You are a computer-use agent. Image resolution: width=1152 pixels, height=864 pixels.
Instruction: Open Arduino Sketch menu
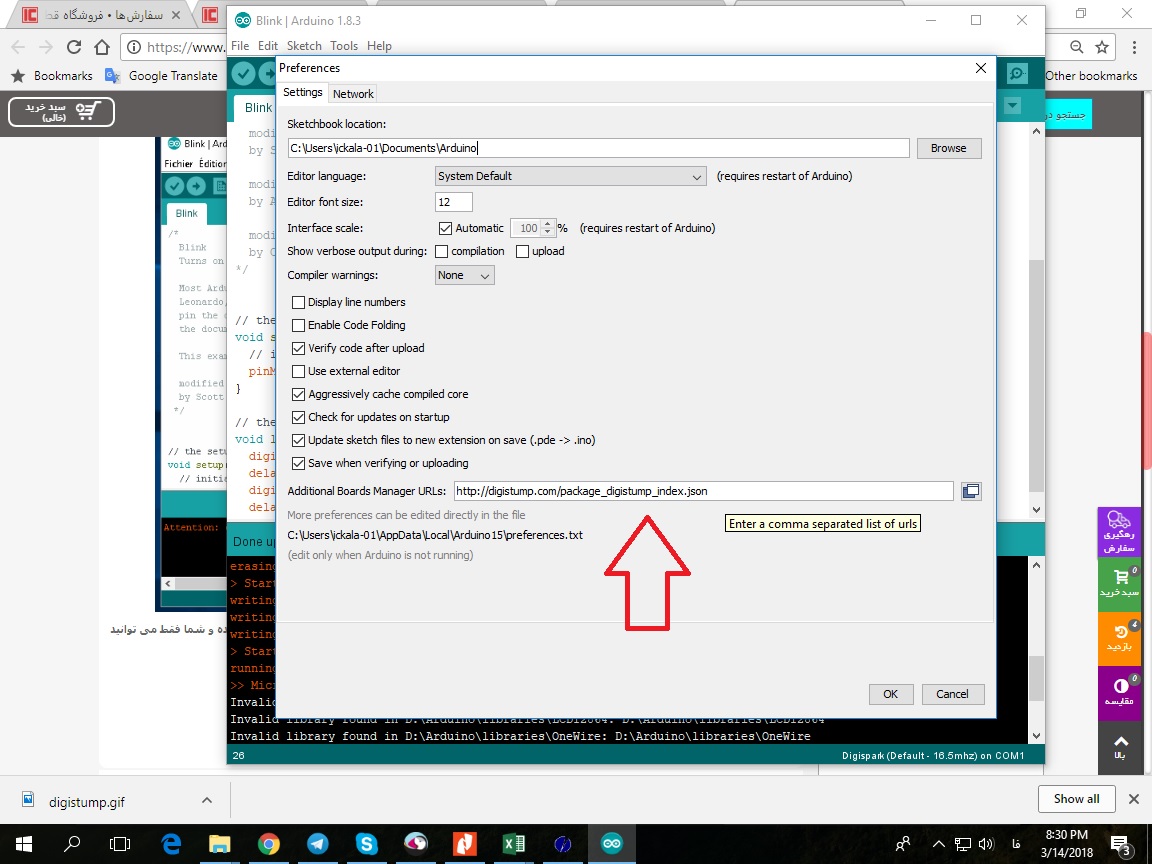point(304,46)
